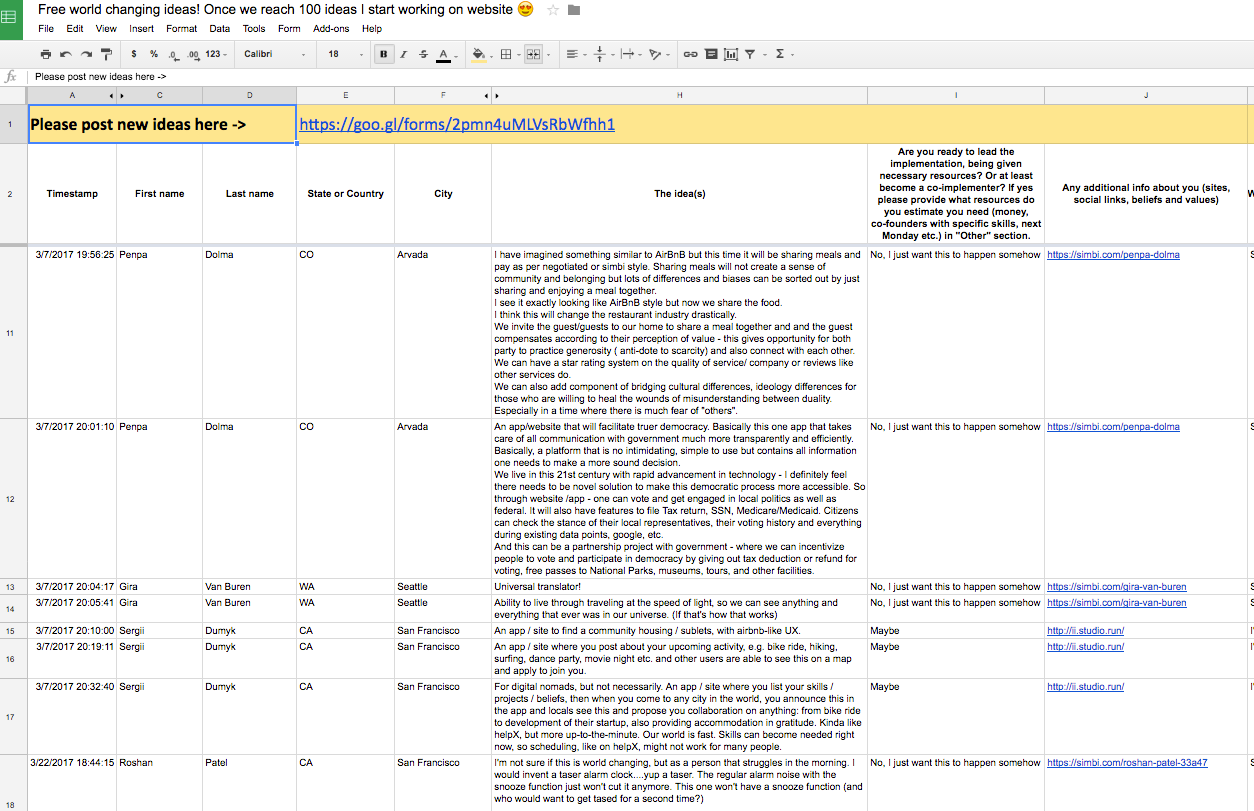Toggle bold formatting
Image resolution: width=1254 pixels, height=811 pixels.
[x=384, y=54]
